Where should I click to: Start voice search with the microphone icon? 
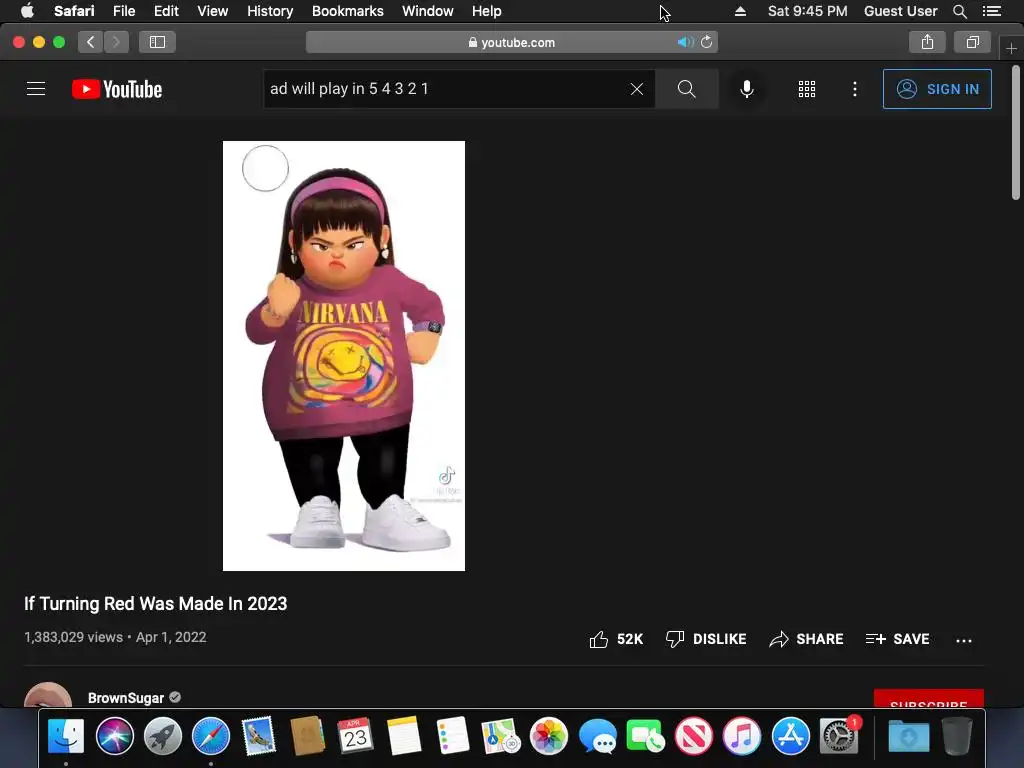(x=746, y=89)
